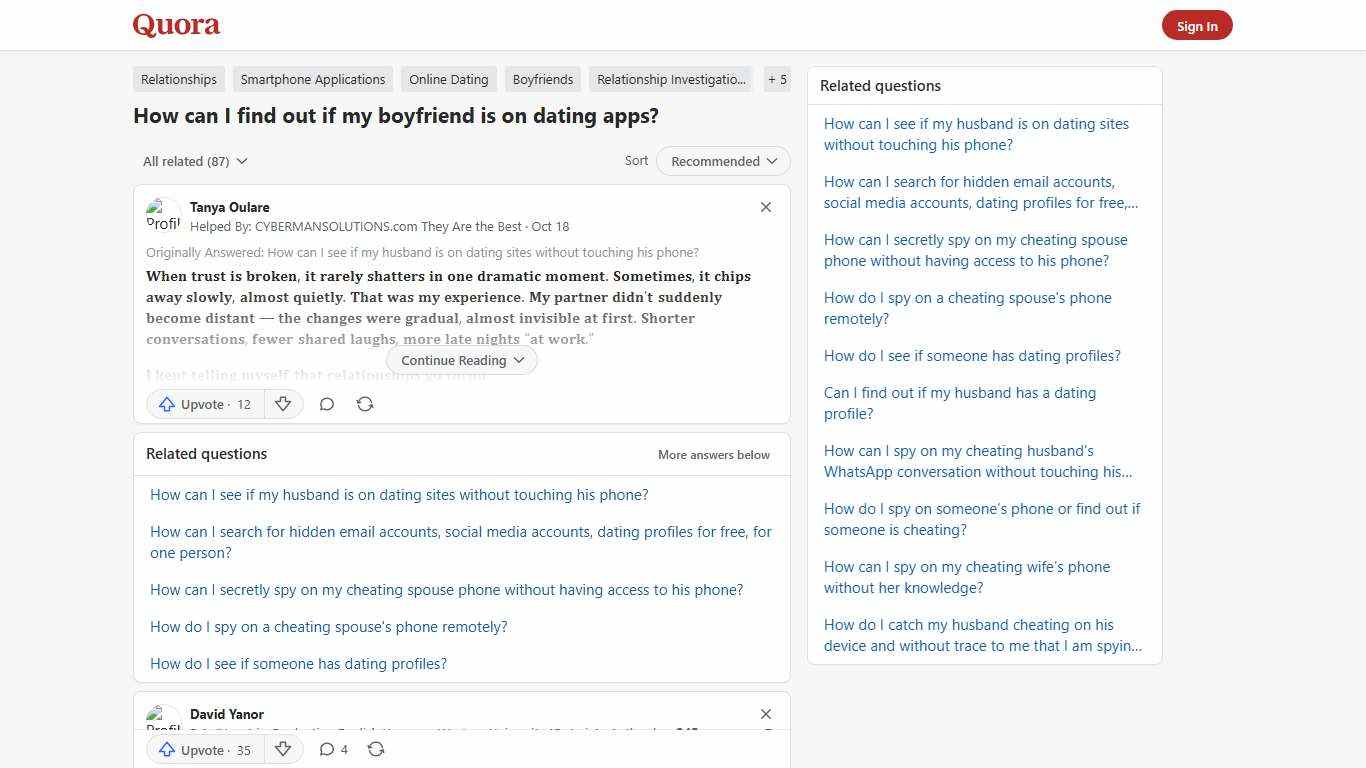Open comments on Tanya Oulare's answer
This screenshot has height=768, width=1366.
[x=327, y=404]
